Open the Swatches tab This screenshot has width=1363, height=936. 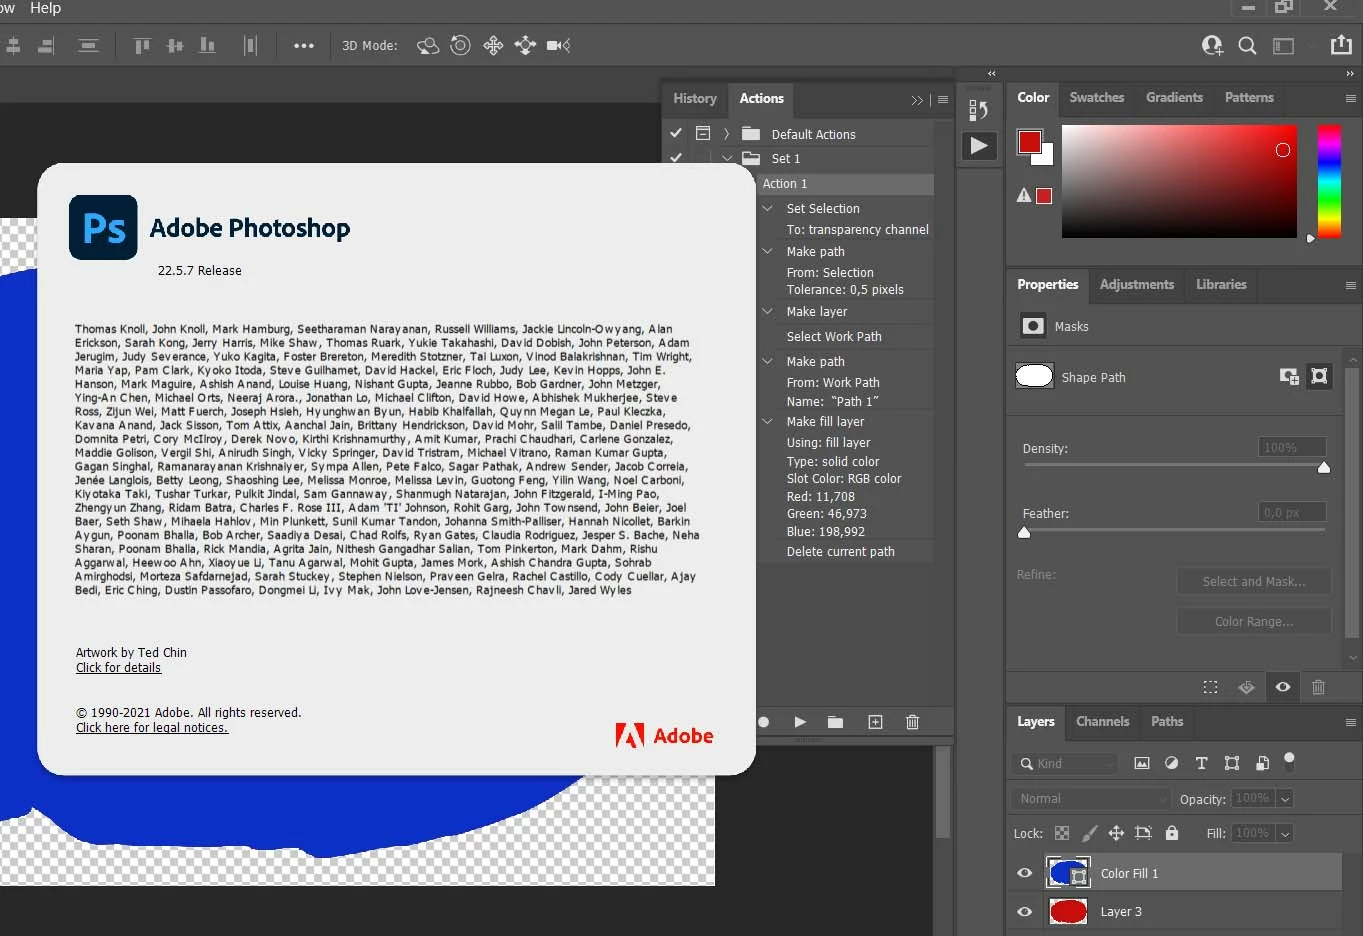(x=1096, y=97)
